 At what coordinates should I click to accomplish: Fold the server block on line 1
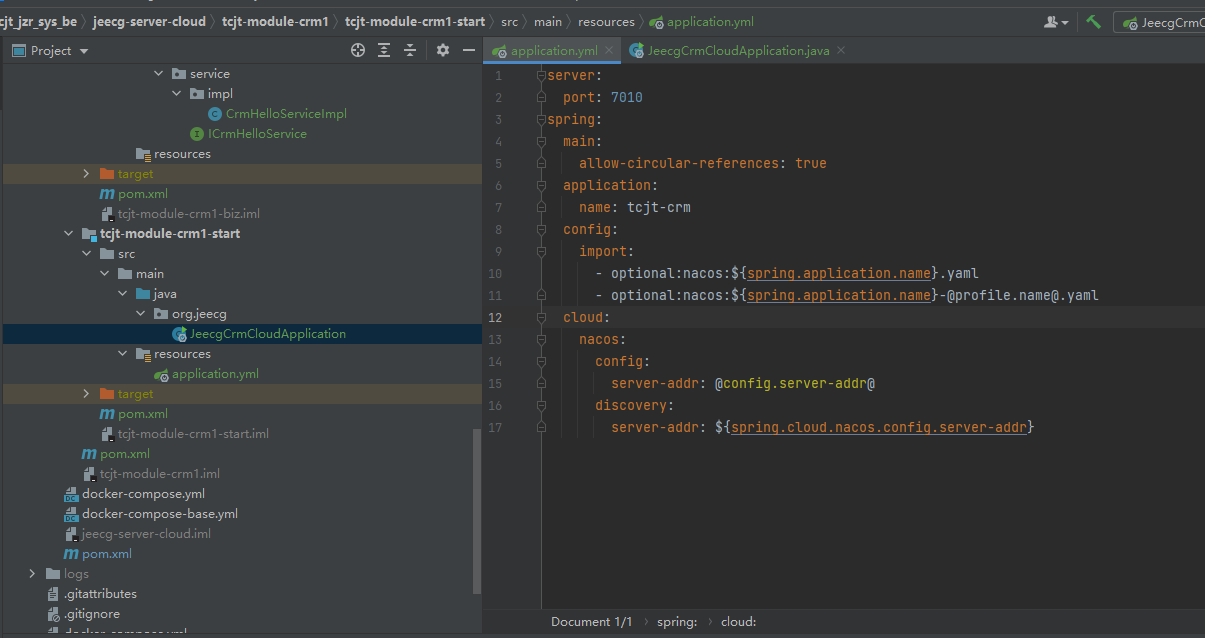coord(540,75)
